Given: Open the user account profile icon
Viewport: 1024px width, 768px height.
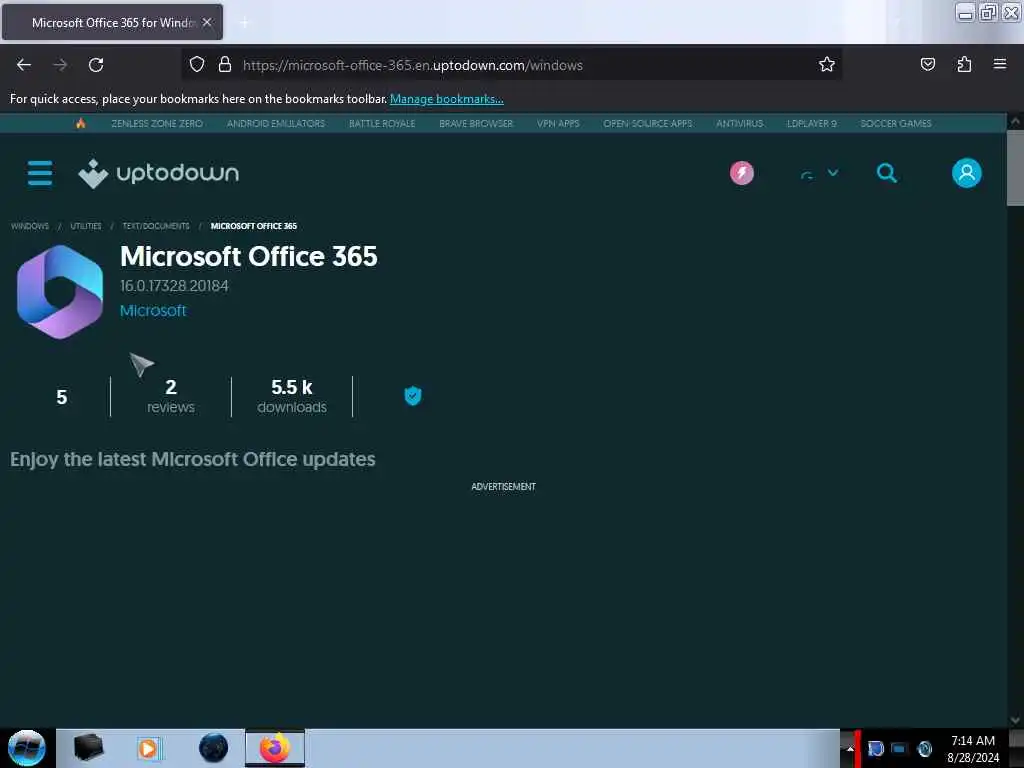Looking at the screenshot, I should click(x=967, y=173).
